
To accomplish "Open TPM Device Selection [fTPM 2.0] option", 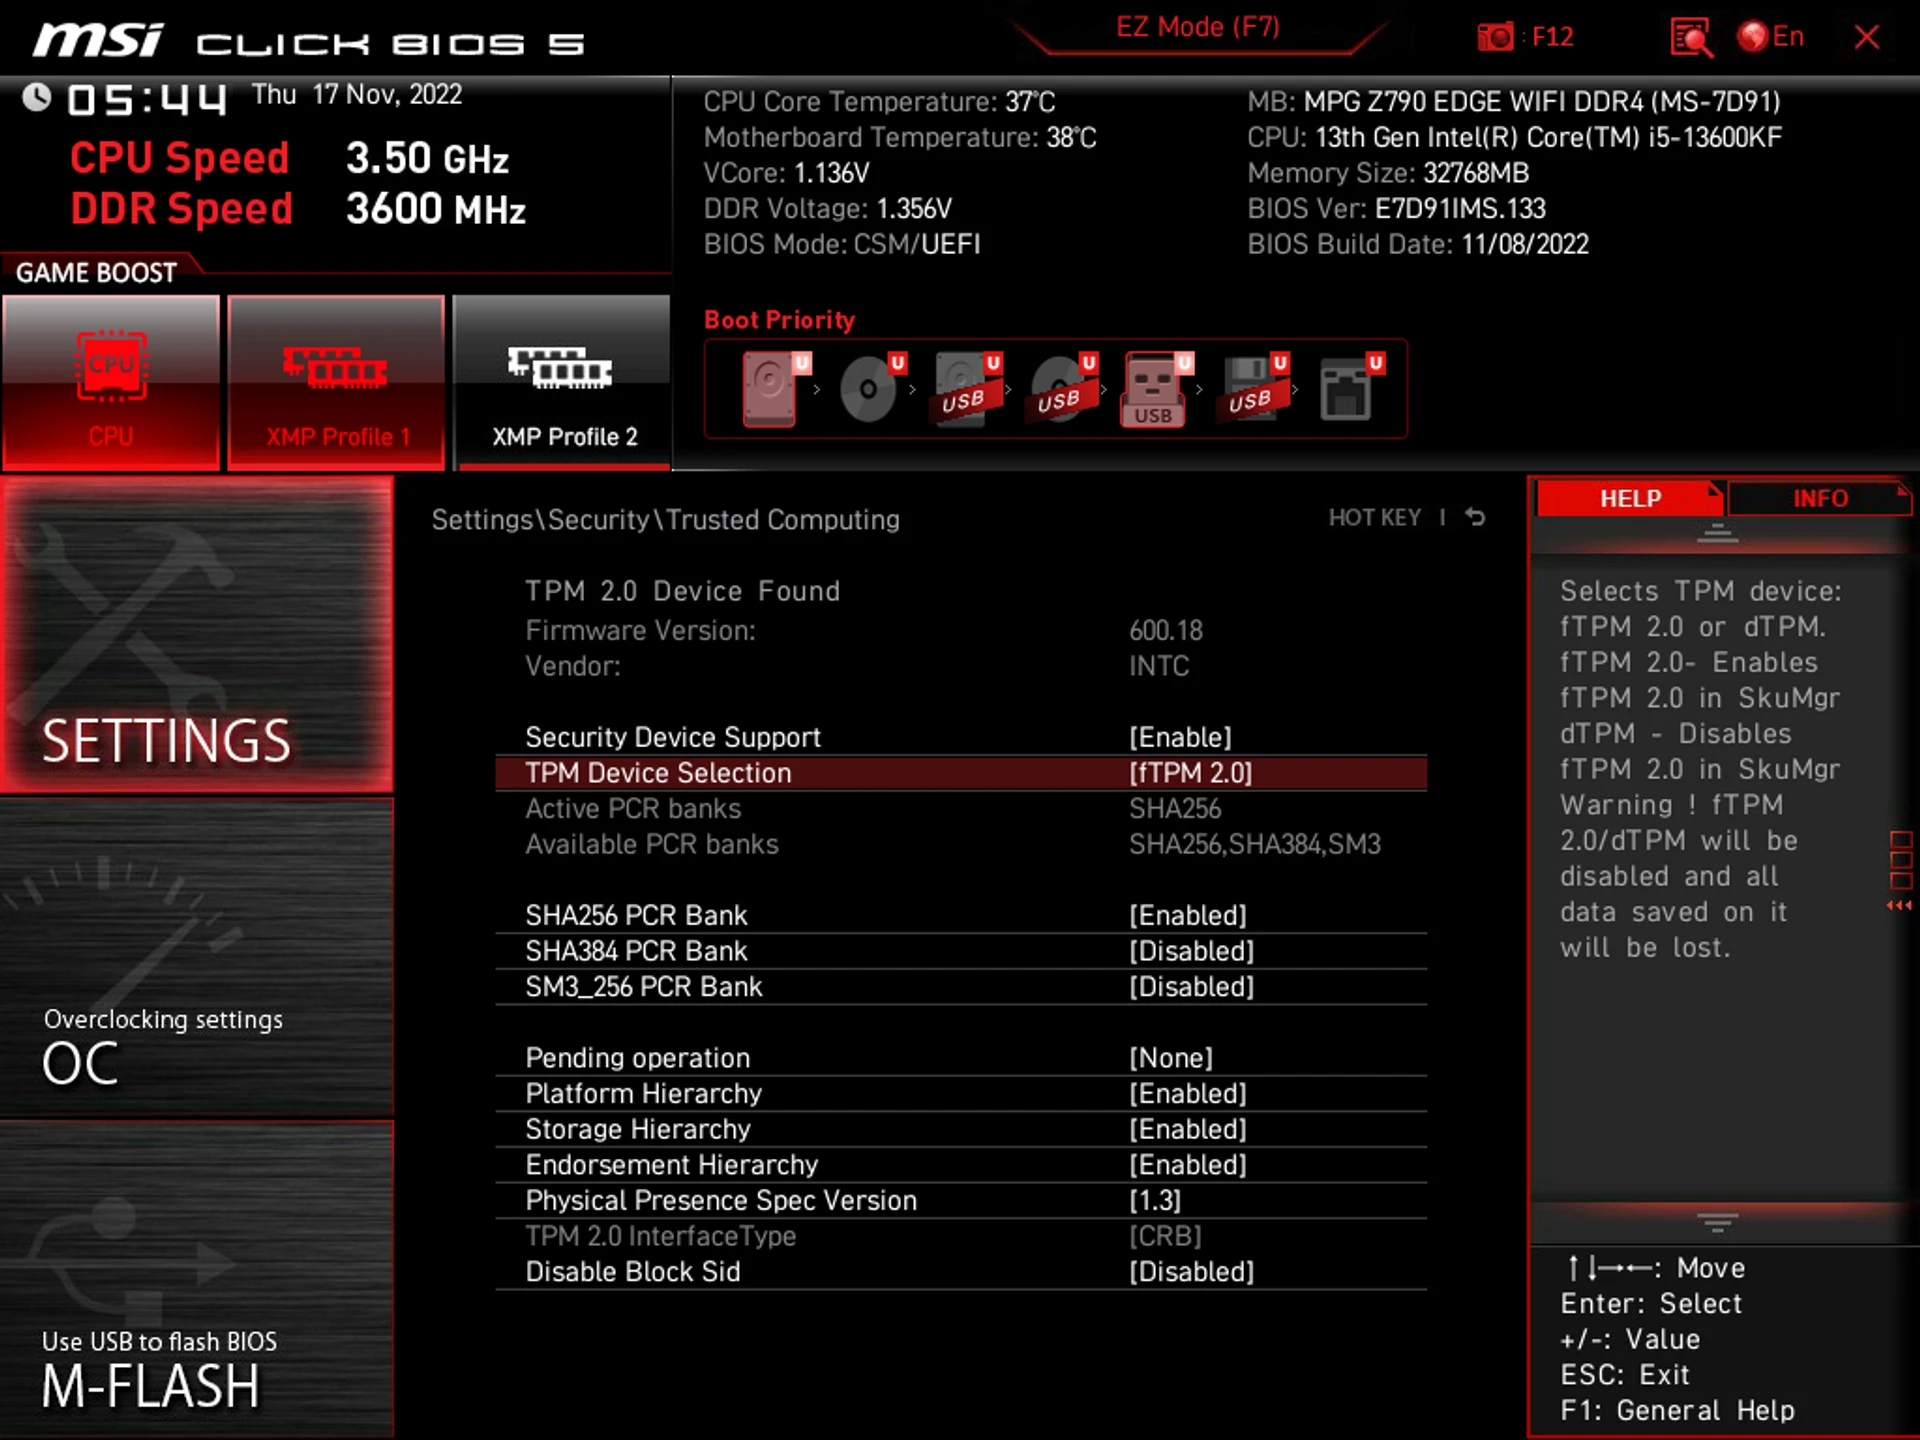I will click(961, 773).
